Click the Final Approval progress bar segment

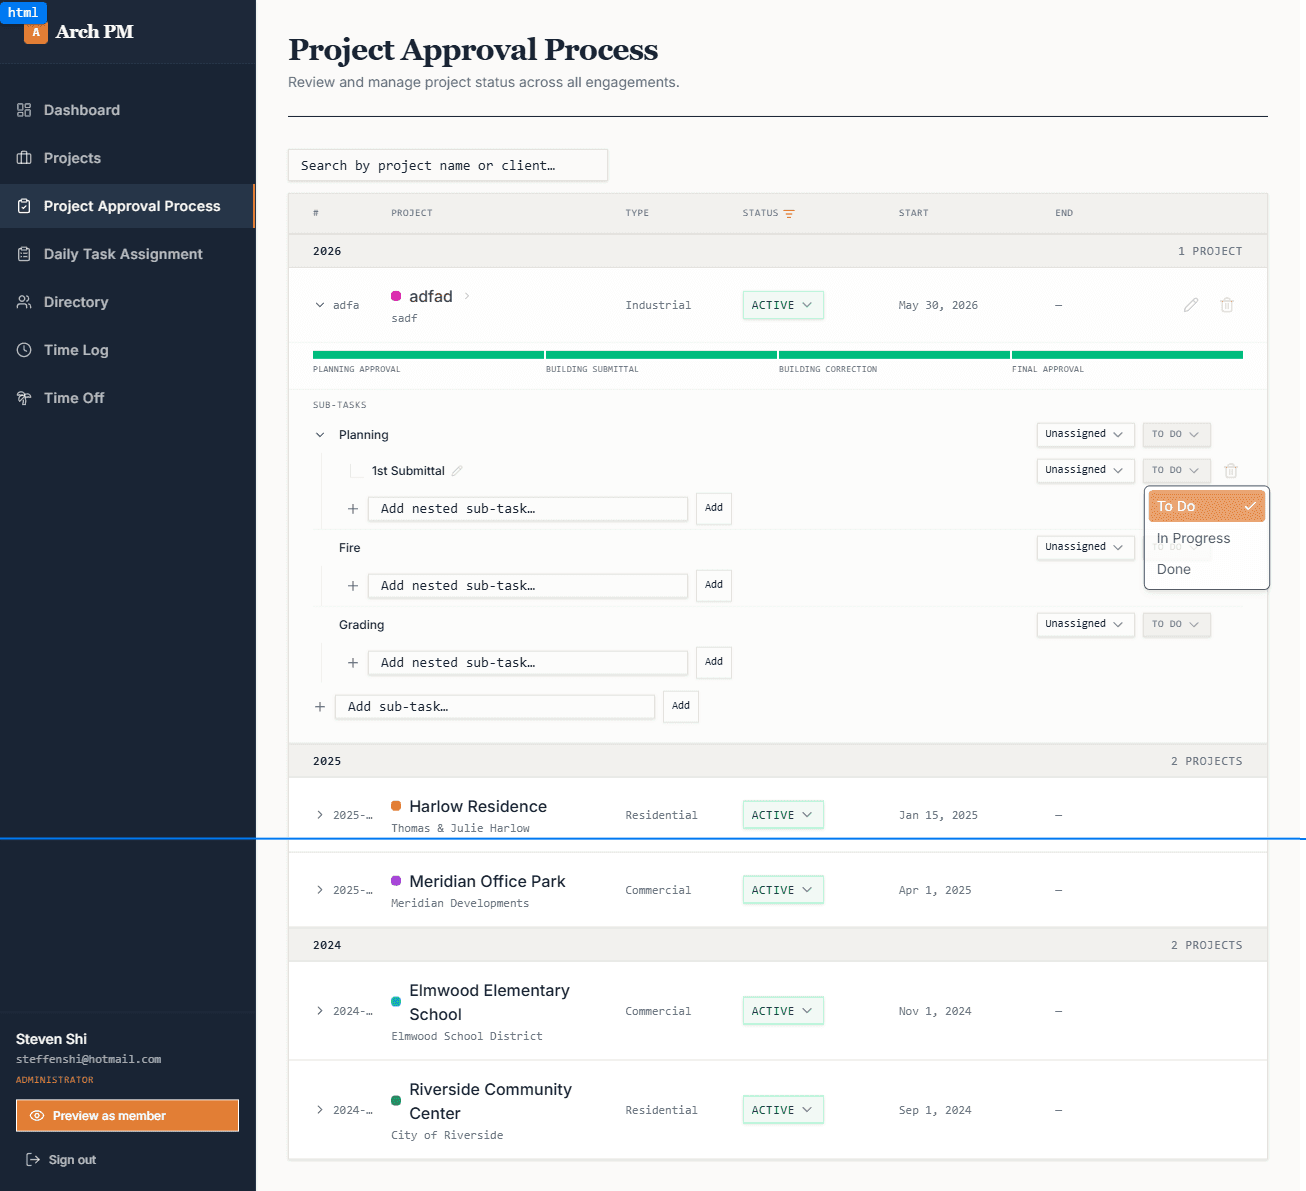pos(1127,354)
